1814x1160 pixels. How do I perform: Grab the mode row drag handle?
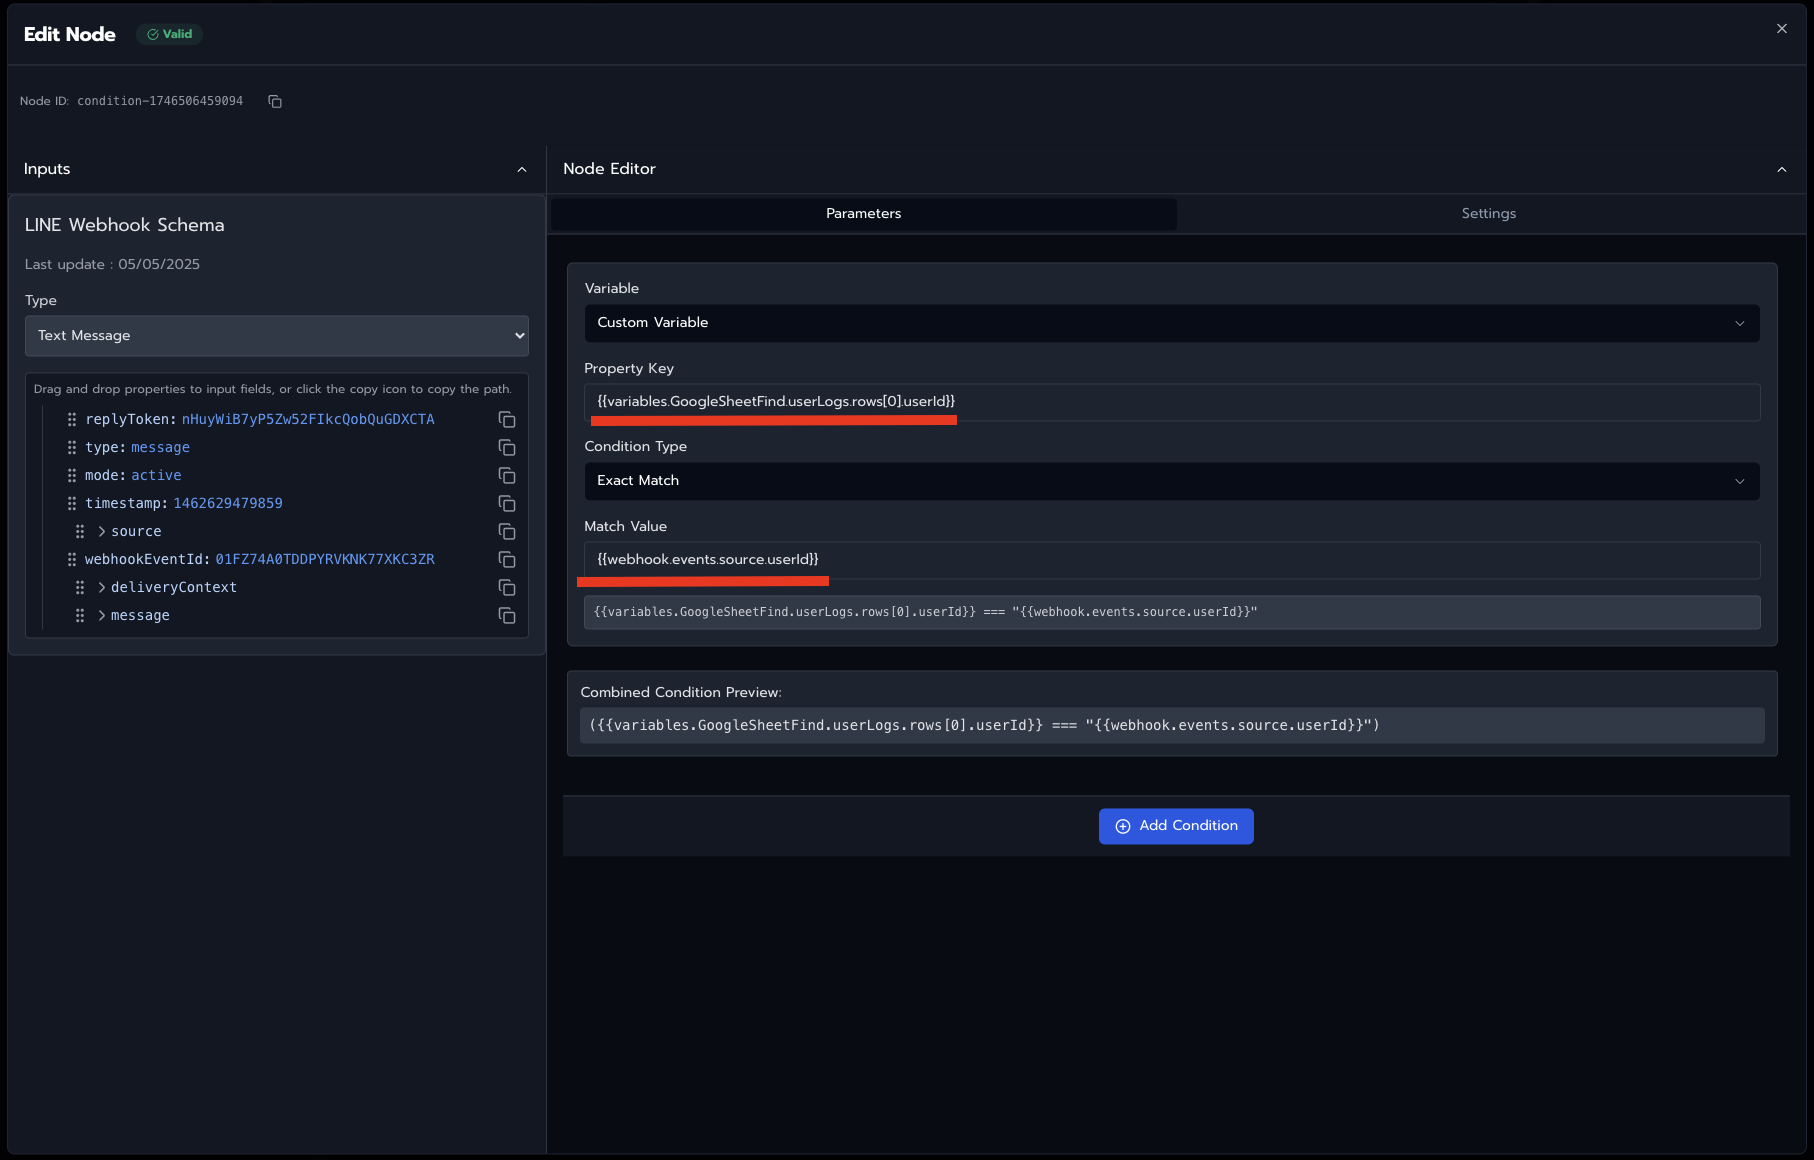[72, 475]
